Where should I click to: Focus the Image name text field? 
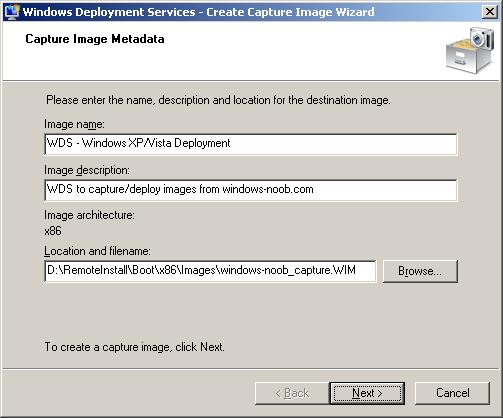pyautogui.click(x=251, y=144)
